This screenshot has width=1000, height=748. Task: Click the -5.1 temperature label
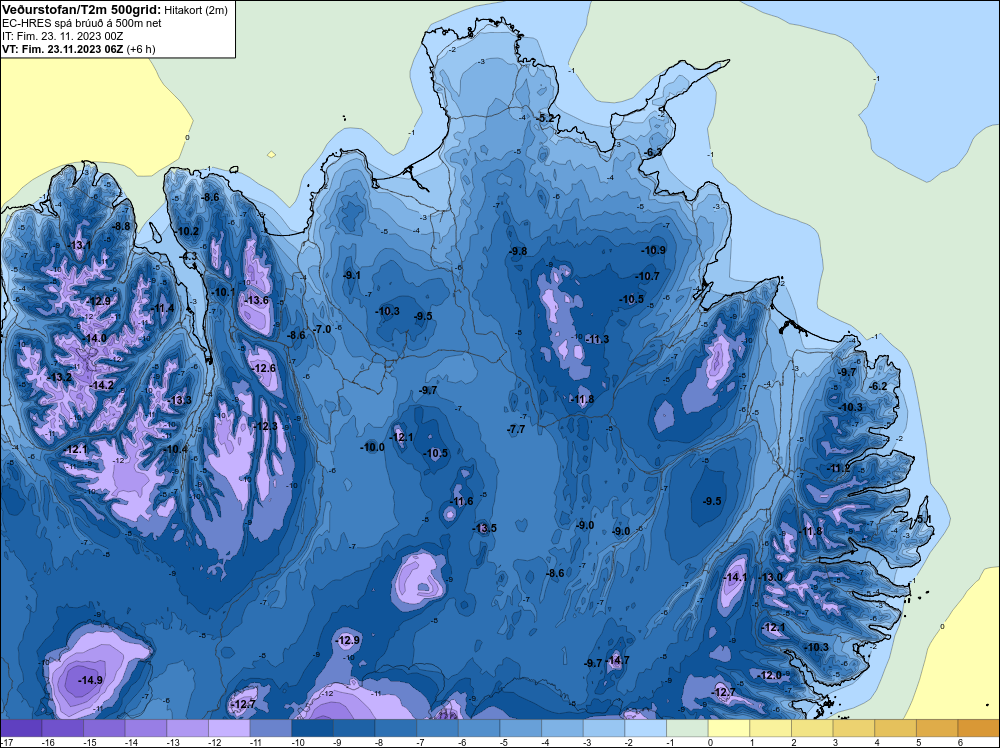click(923, 520)
